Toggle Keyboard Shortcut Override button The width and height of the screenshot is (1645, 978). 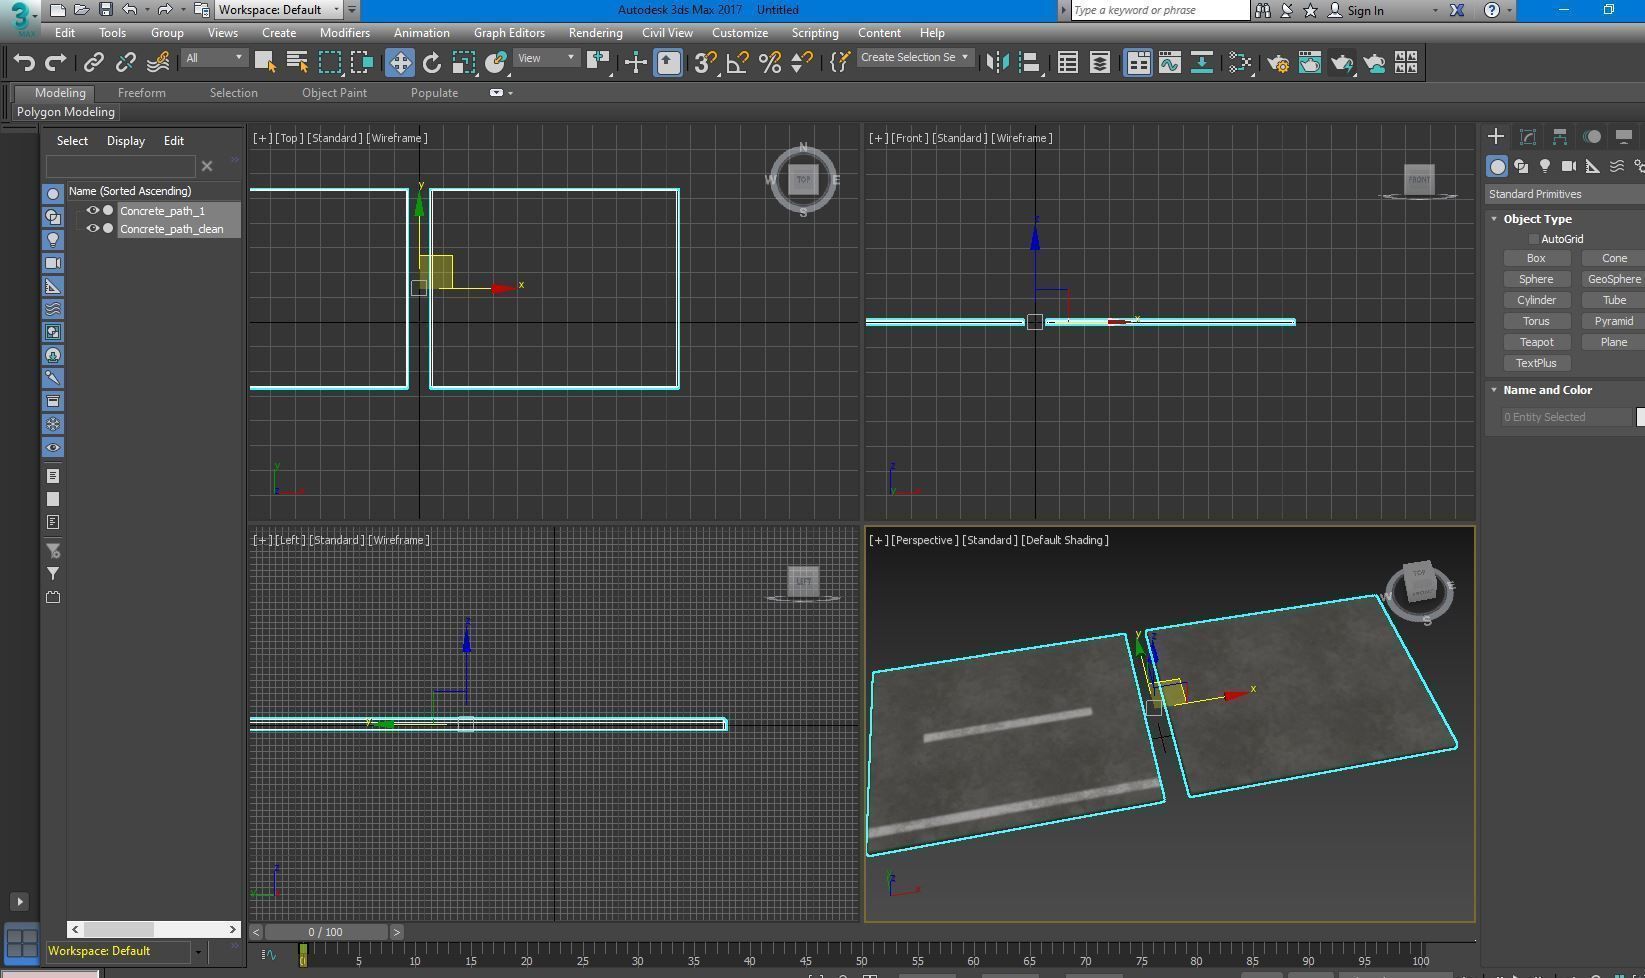tap(668, 63)
